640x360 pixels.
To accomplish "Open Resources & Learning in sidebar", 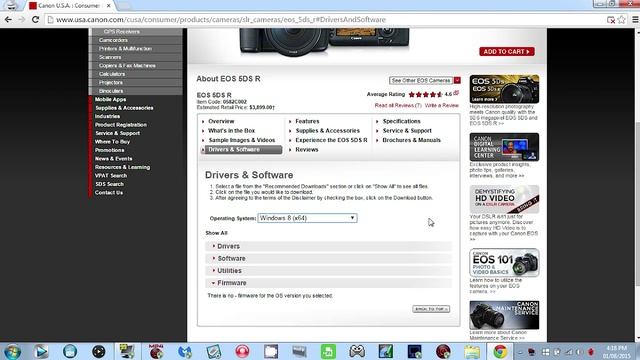I will tap(122, 167).
